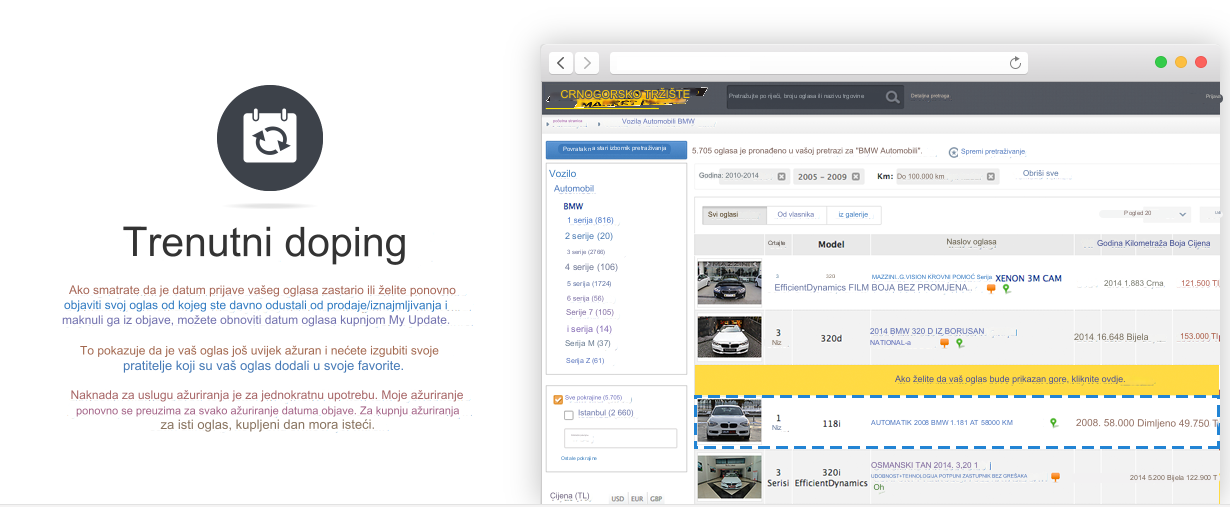Open the 2014 BMW 320 D IZ BORUSAN title
Screen dimensions: 1230x507
coord(927,331)
